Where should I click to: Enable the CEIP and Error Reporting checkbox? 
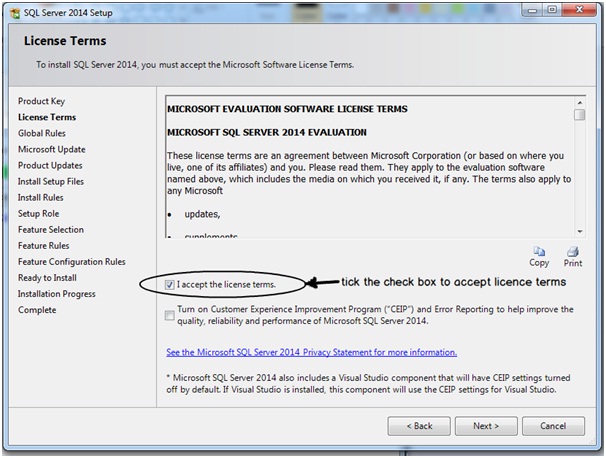tap(172, 316)
